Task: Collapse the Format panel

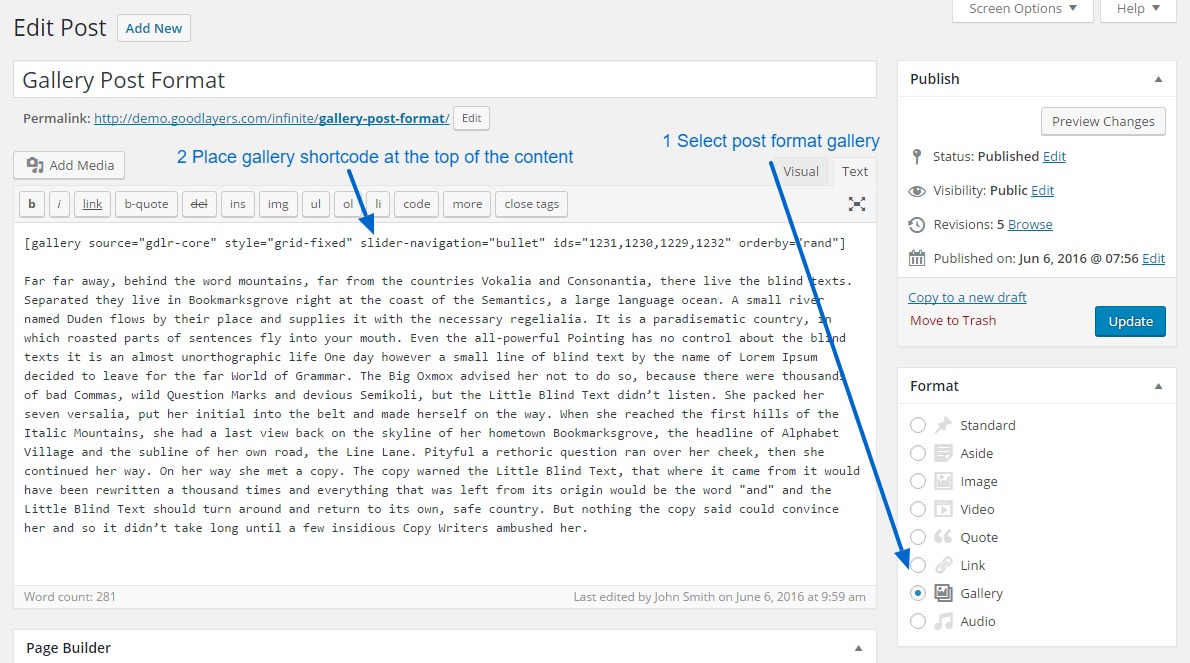Action: click(1158, 386)
